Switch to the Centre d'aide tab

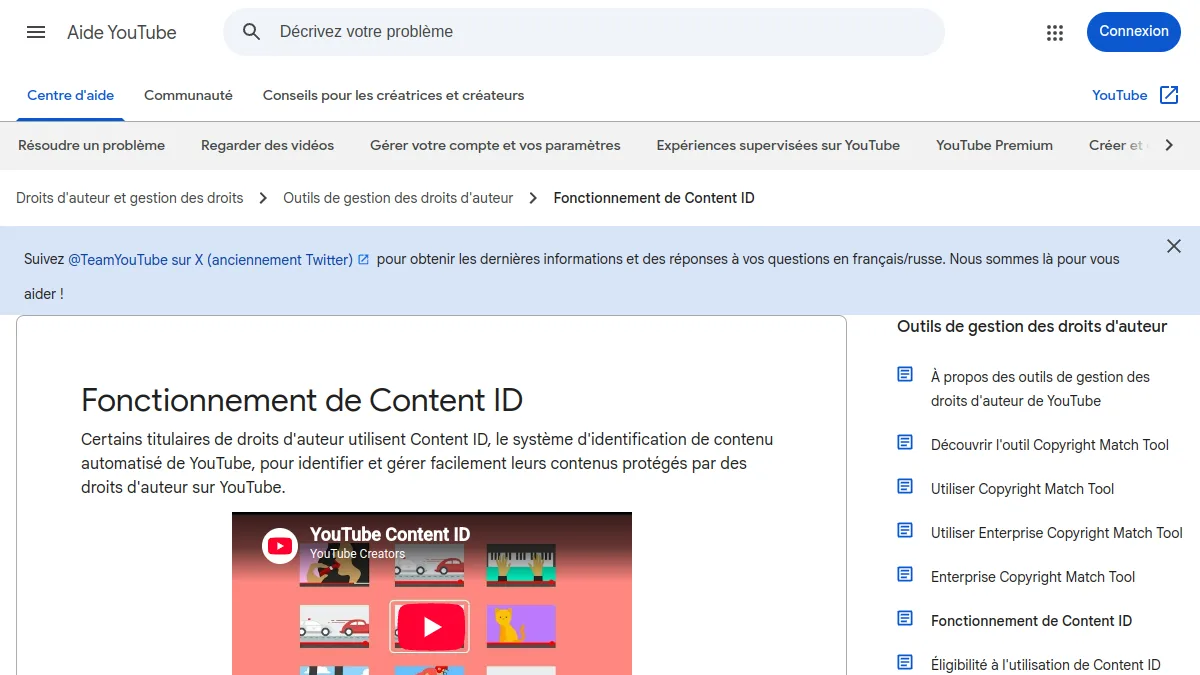(x=70, y=96)
